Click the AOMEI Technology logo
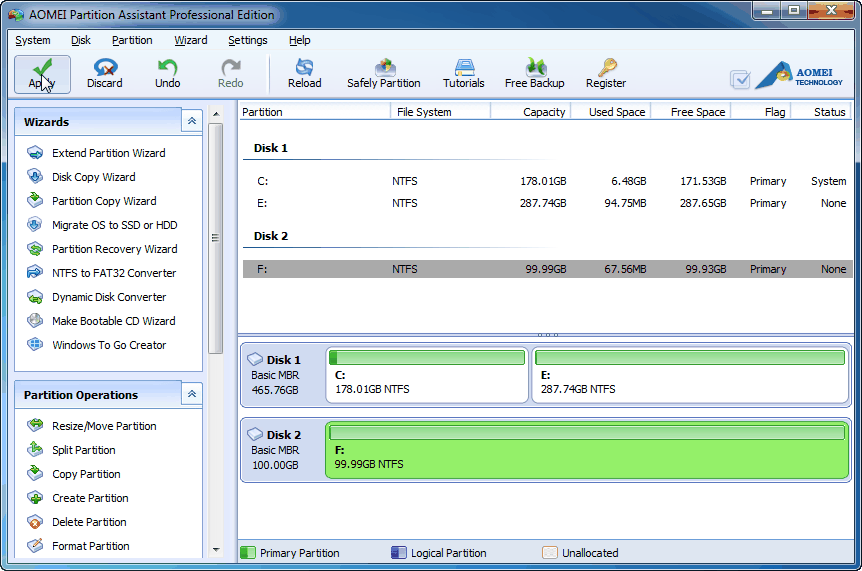 coord(799,75)
